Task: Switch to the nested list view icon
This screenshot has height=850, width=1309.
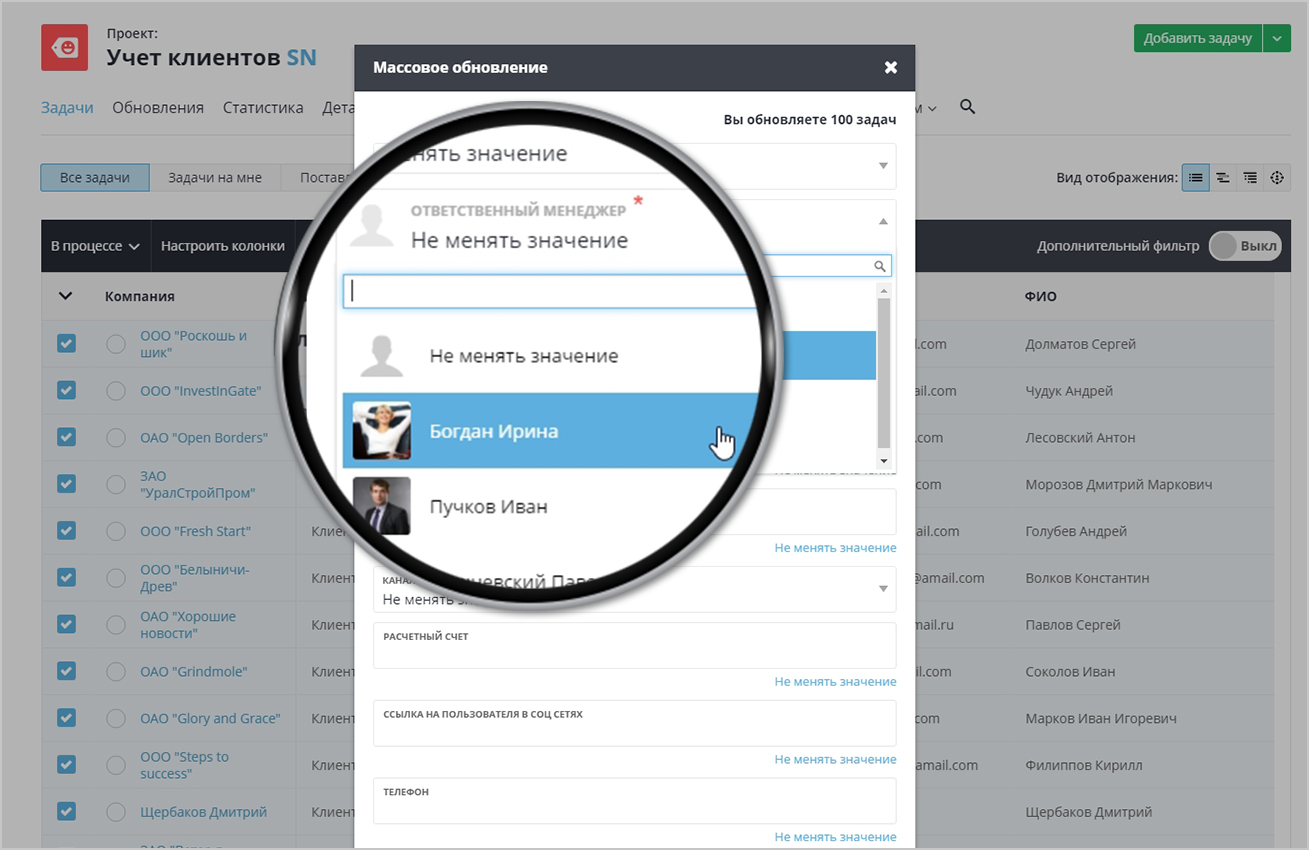Action: [x=1250, y=178]
